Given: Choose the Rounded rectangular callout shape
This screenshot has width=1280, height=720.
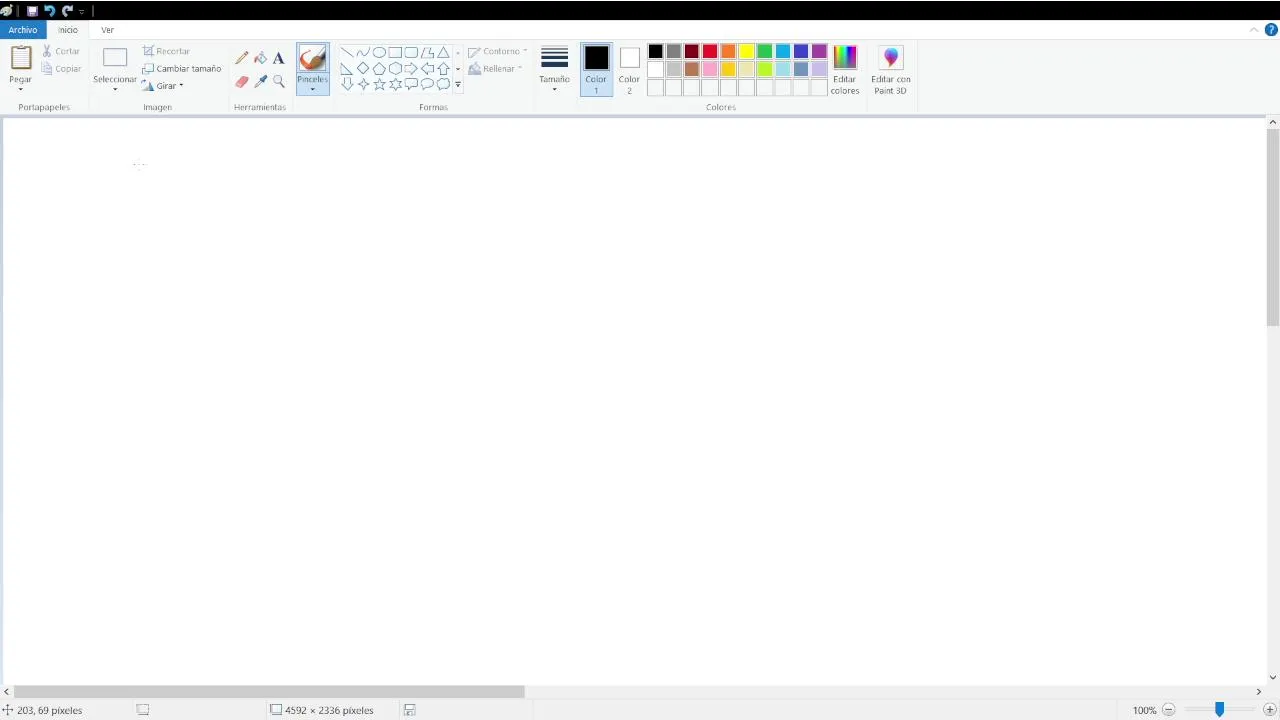Looking at the screenshot, I should click(411, 84).
